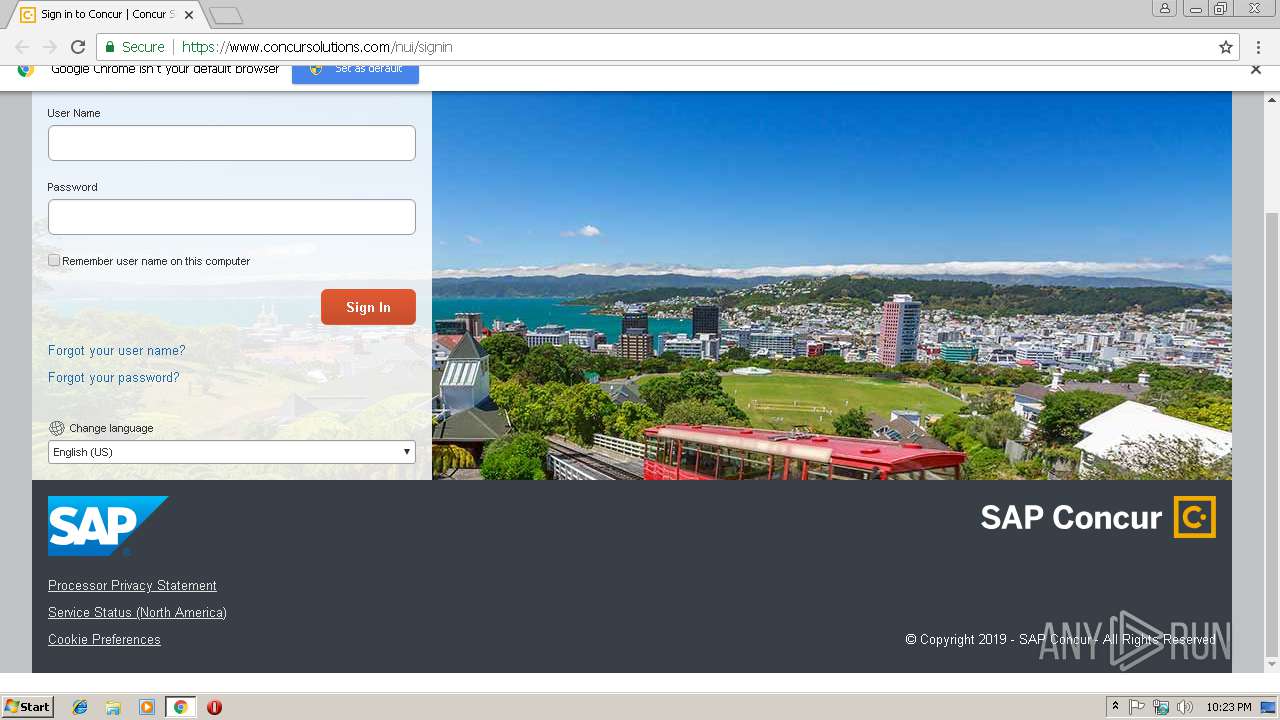Close the Sign in to Concur tab
This screenshot has width=1280, height=720.
(189, 15)
